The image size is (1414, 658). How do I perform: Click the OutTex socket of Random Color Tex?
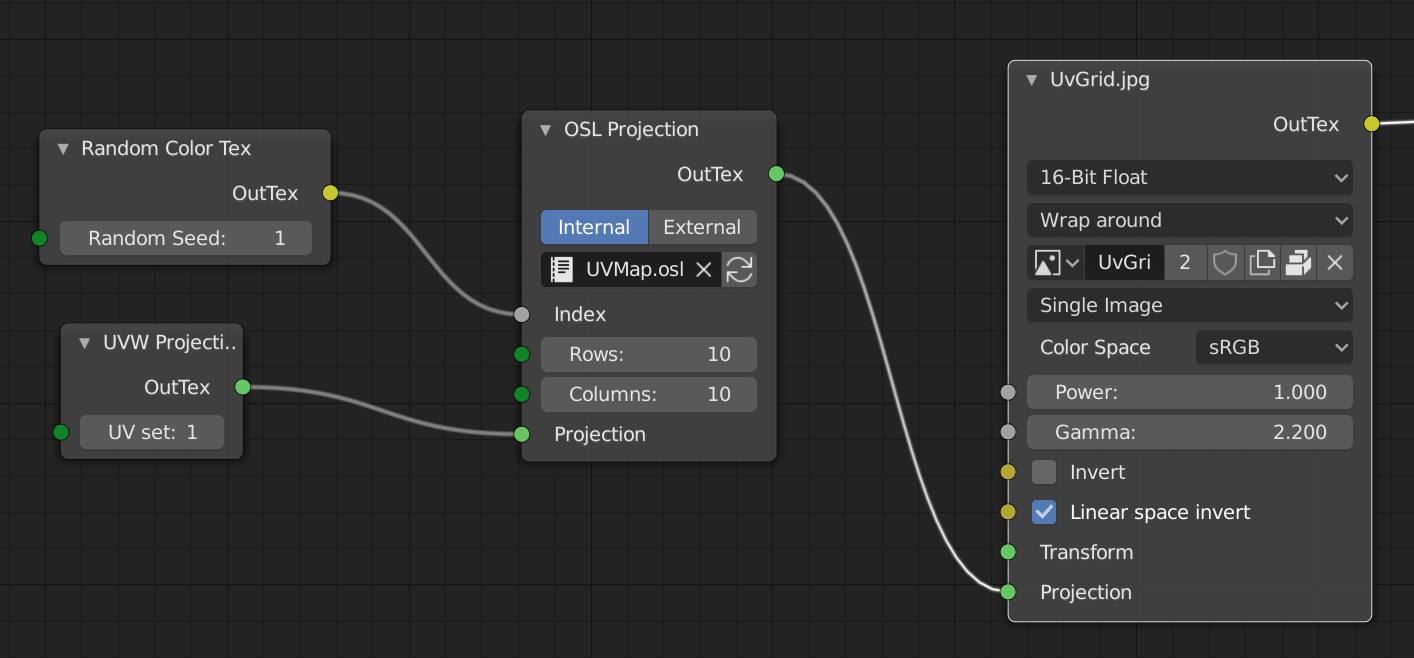click(331, 193)
